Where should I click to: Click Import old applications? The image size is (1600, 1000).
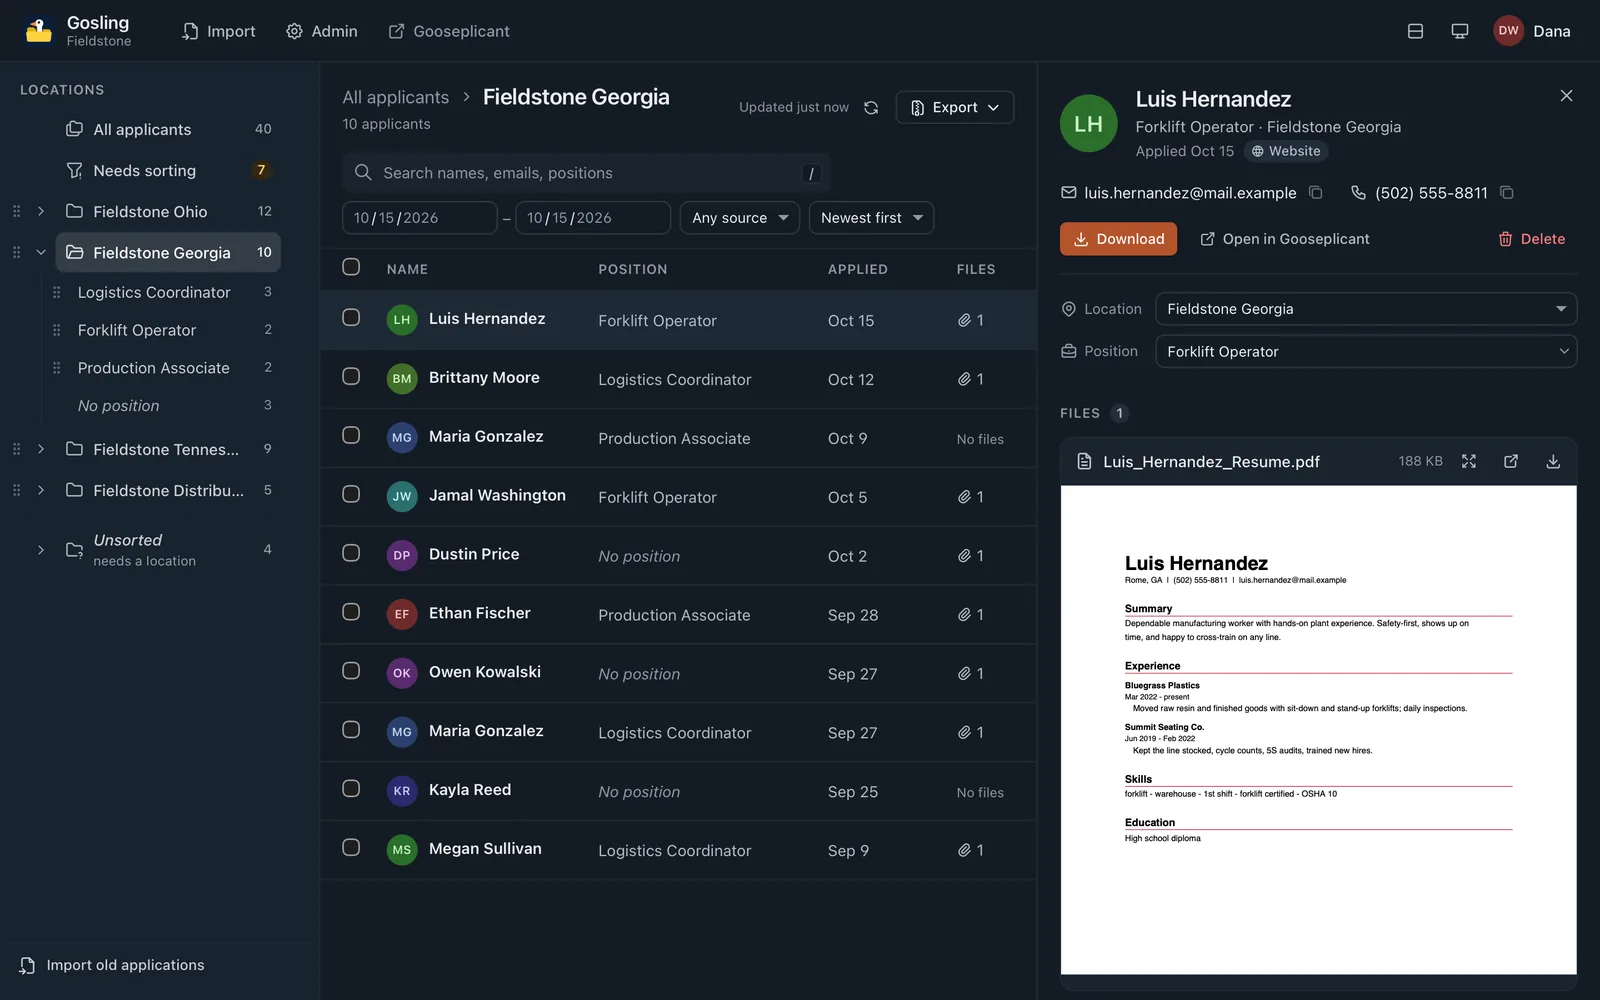point(111,965)
